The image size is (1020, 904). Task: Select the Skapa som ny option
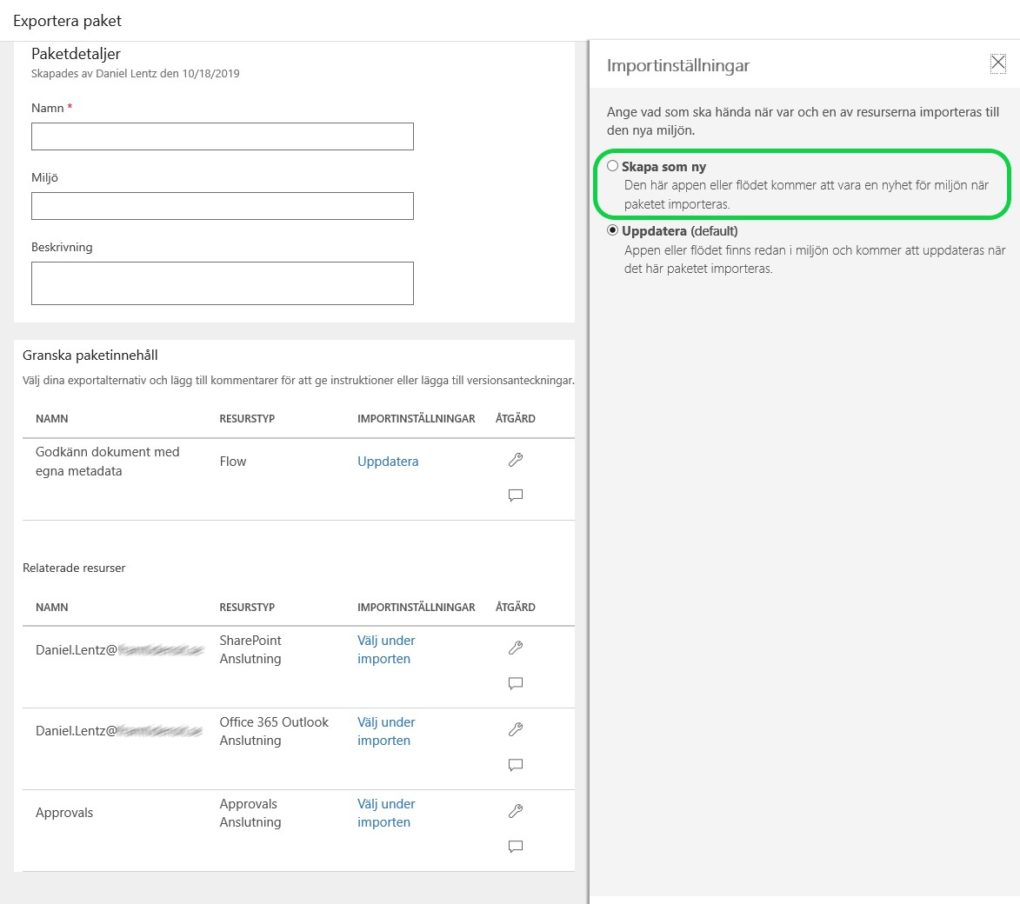tap(612, 166)
